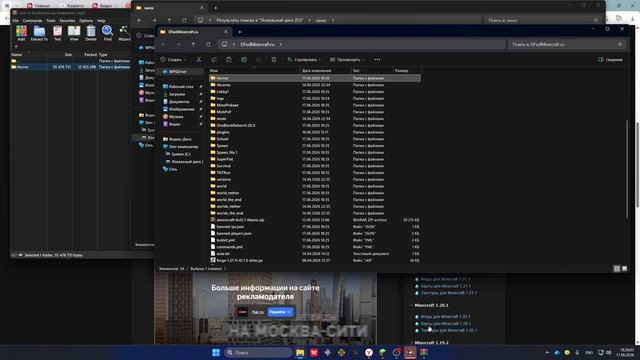Click the Add button in WinRAR toolbar

[21, 33]
